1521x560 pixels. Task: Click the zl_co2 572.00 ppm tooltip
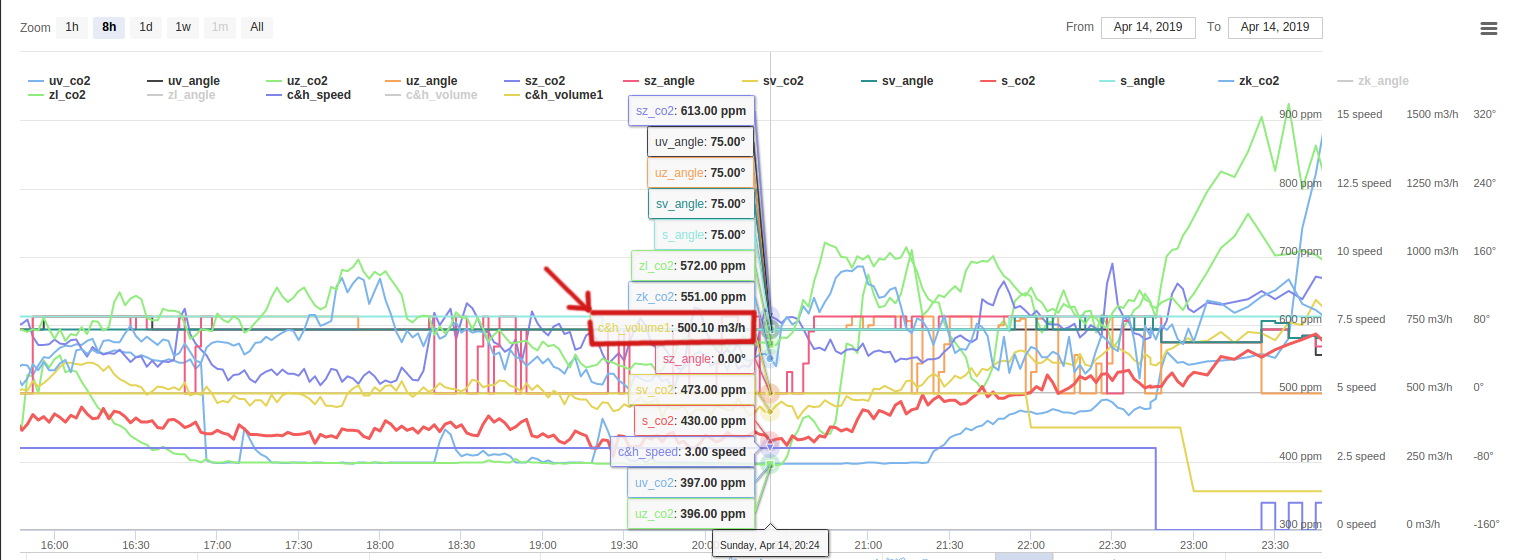692,266
